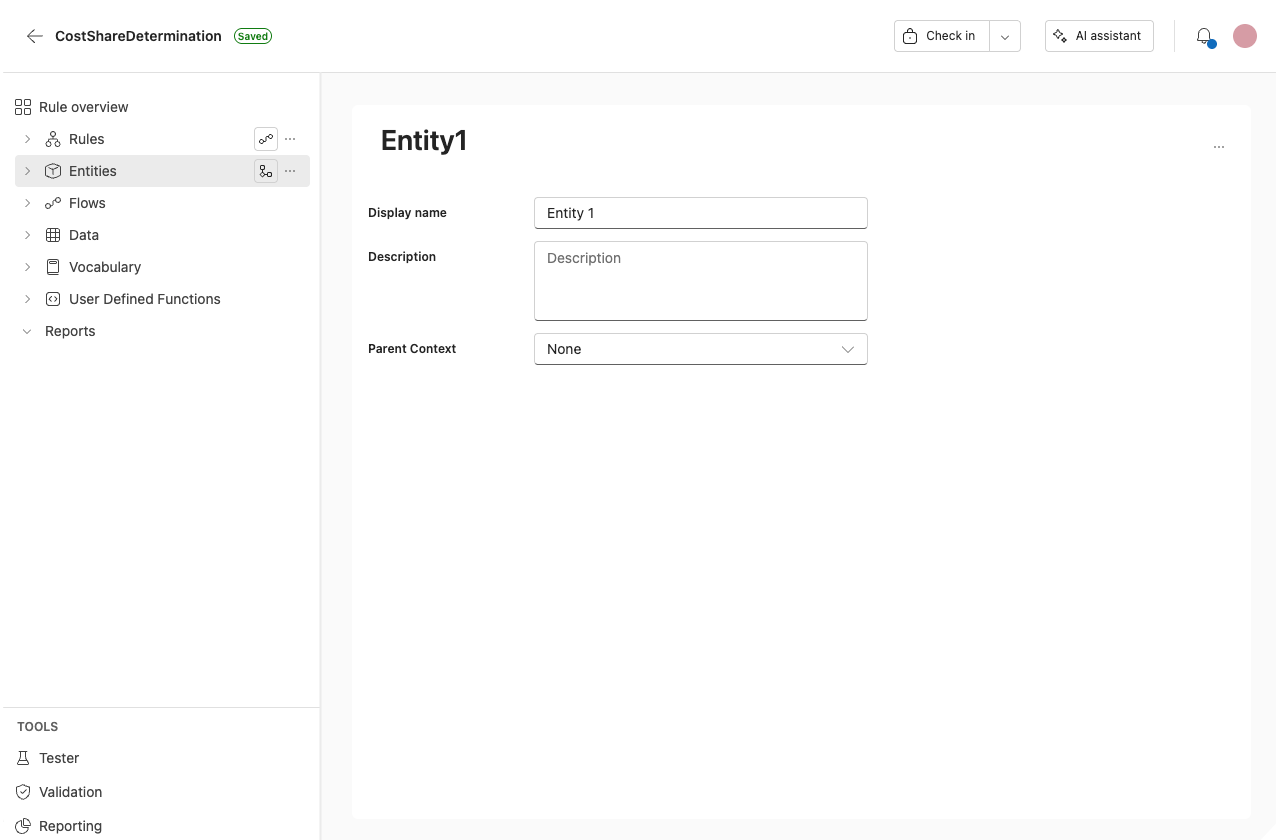Click the User Defined Functions icon

[53, 299]
